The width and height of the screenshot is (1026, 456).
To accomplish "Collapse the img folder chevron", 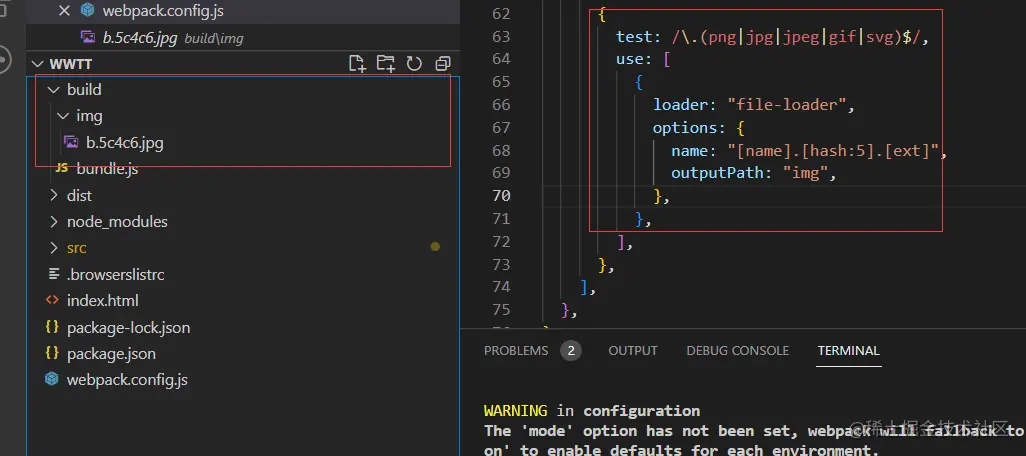I will (63, 116).
